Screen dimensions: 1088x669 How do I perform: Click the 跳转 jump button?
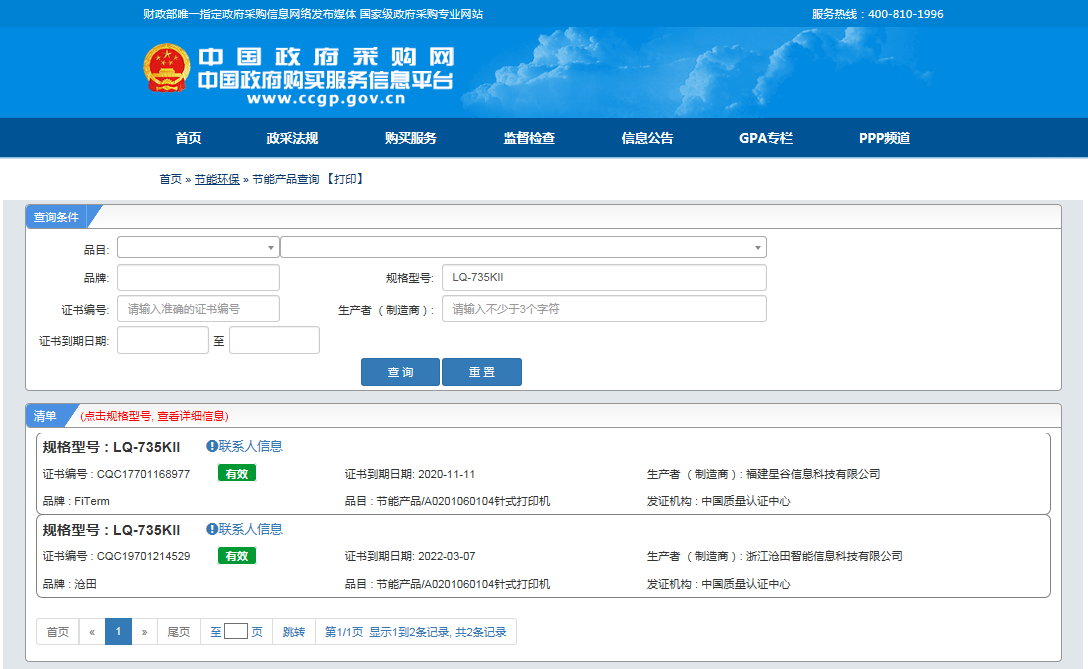(x=294, y=632)
